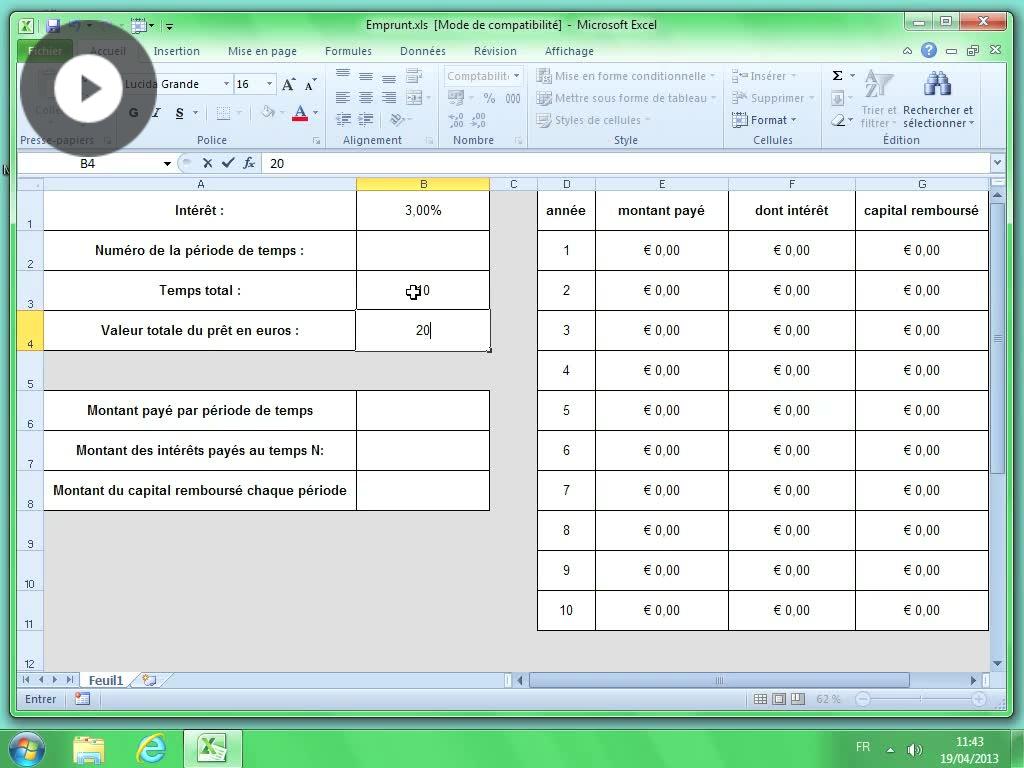
Task: Toggle bold formatting in the Police group
Action: [x=134, y=111]
